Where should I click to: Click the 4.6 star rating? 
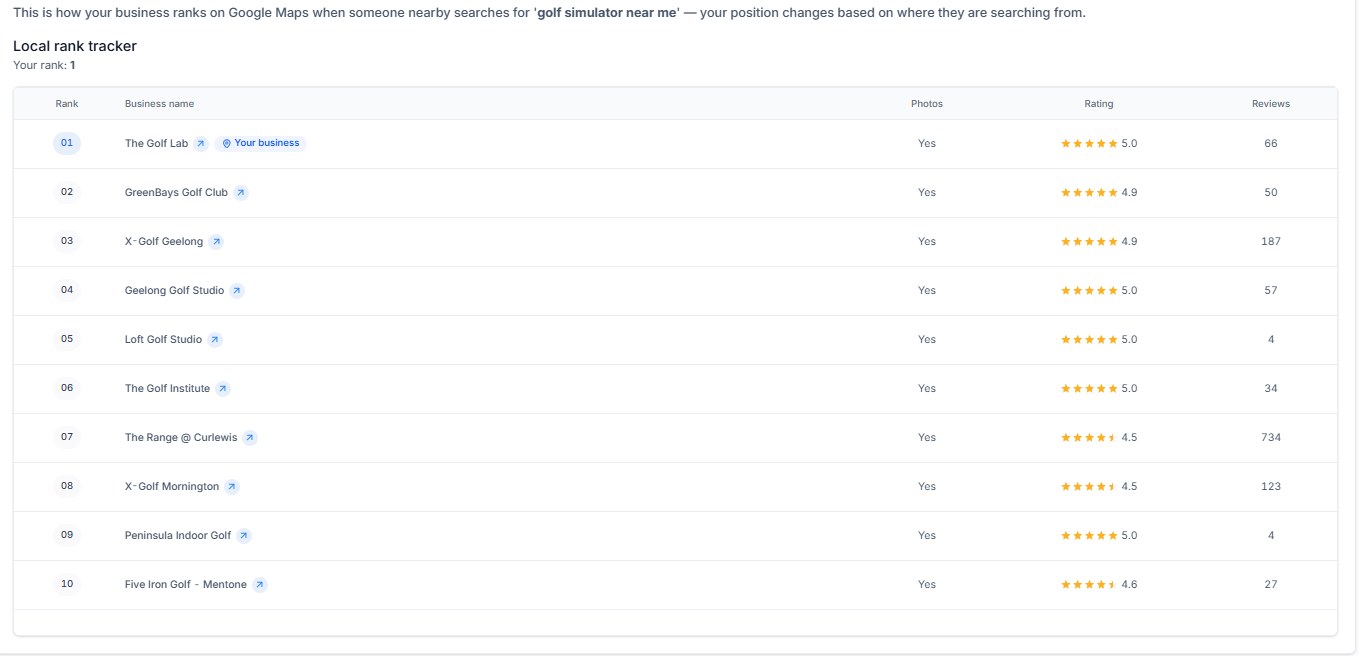point(1099,584)
